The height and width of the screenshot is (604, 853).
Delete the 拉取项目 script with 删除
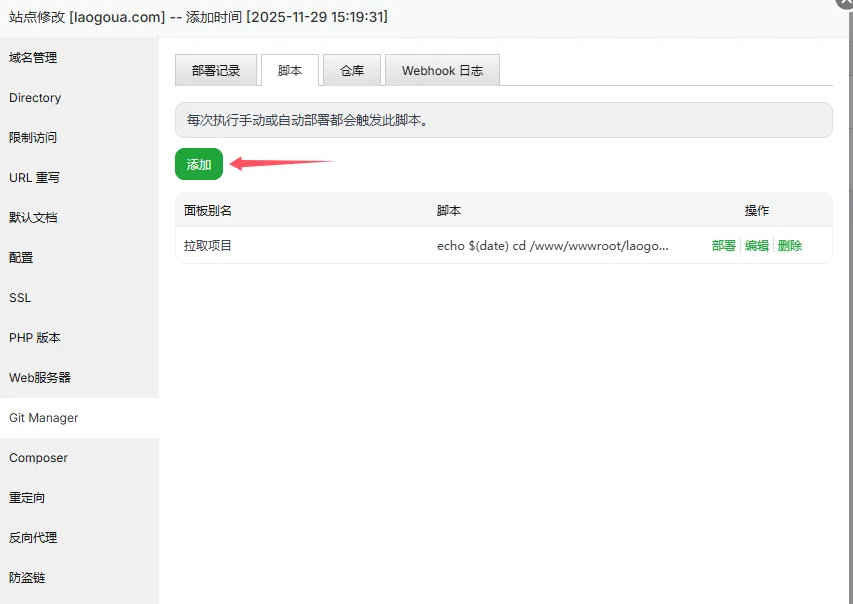pyautogui.click(x=789, y=245)
